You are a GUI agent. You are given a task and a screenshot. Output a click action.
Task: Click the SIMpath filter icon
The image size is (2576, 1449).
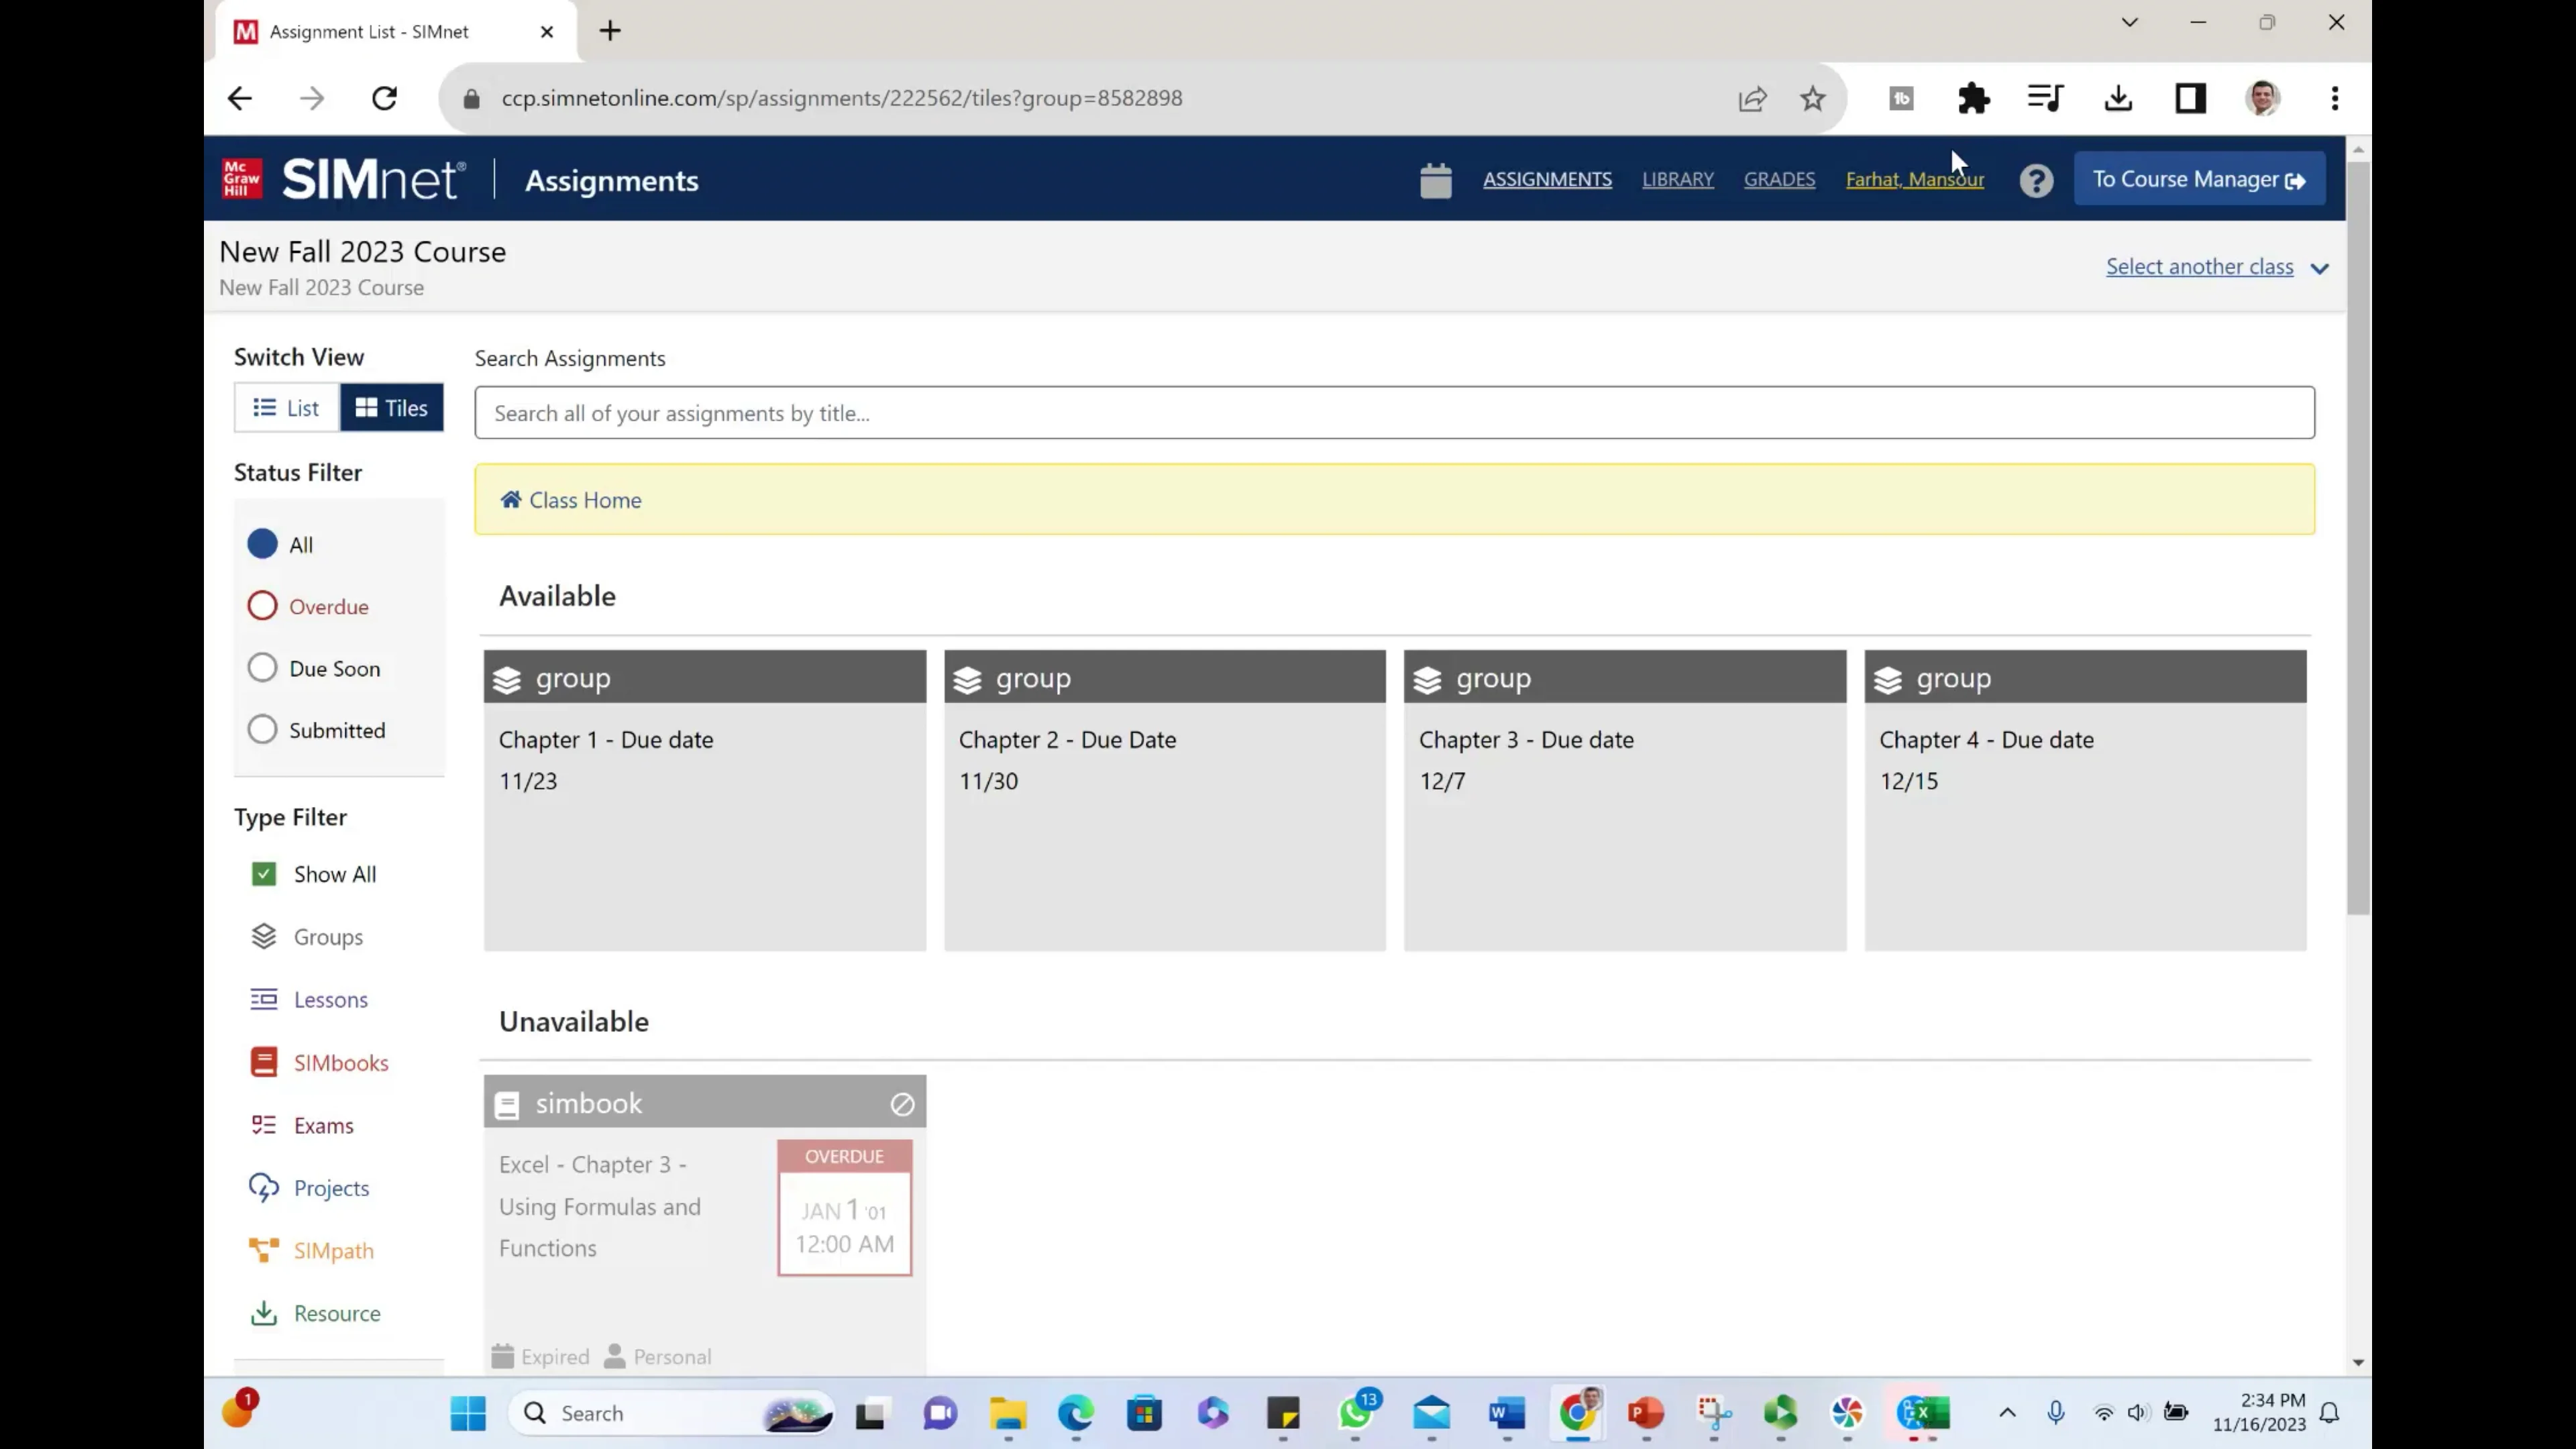263,1250
